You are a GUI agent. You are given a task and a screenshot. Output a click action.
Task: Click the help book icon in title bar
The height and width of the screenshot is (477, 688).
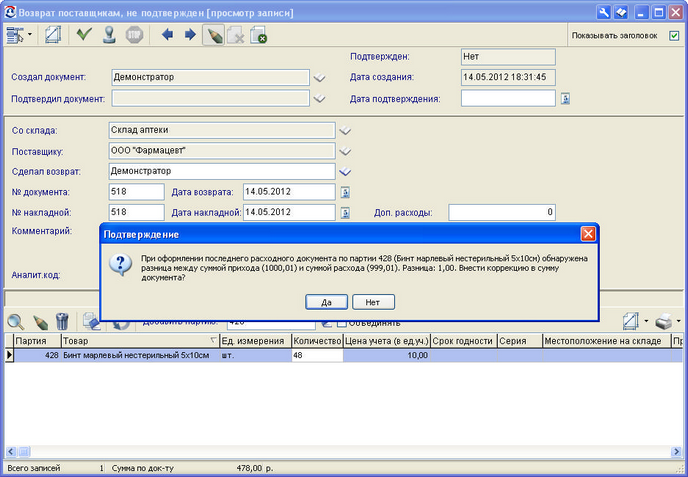pos(621,12)
